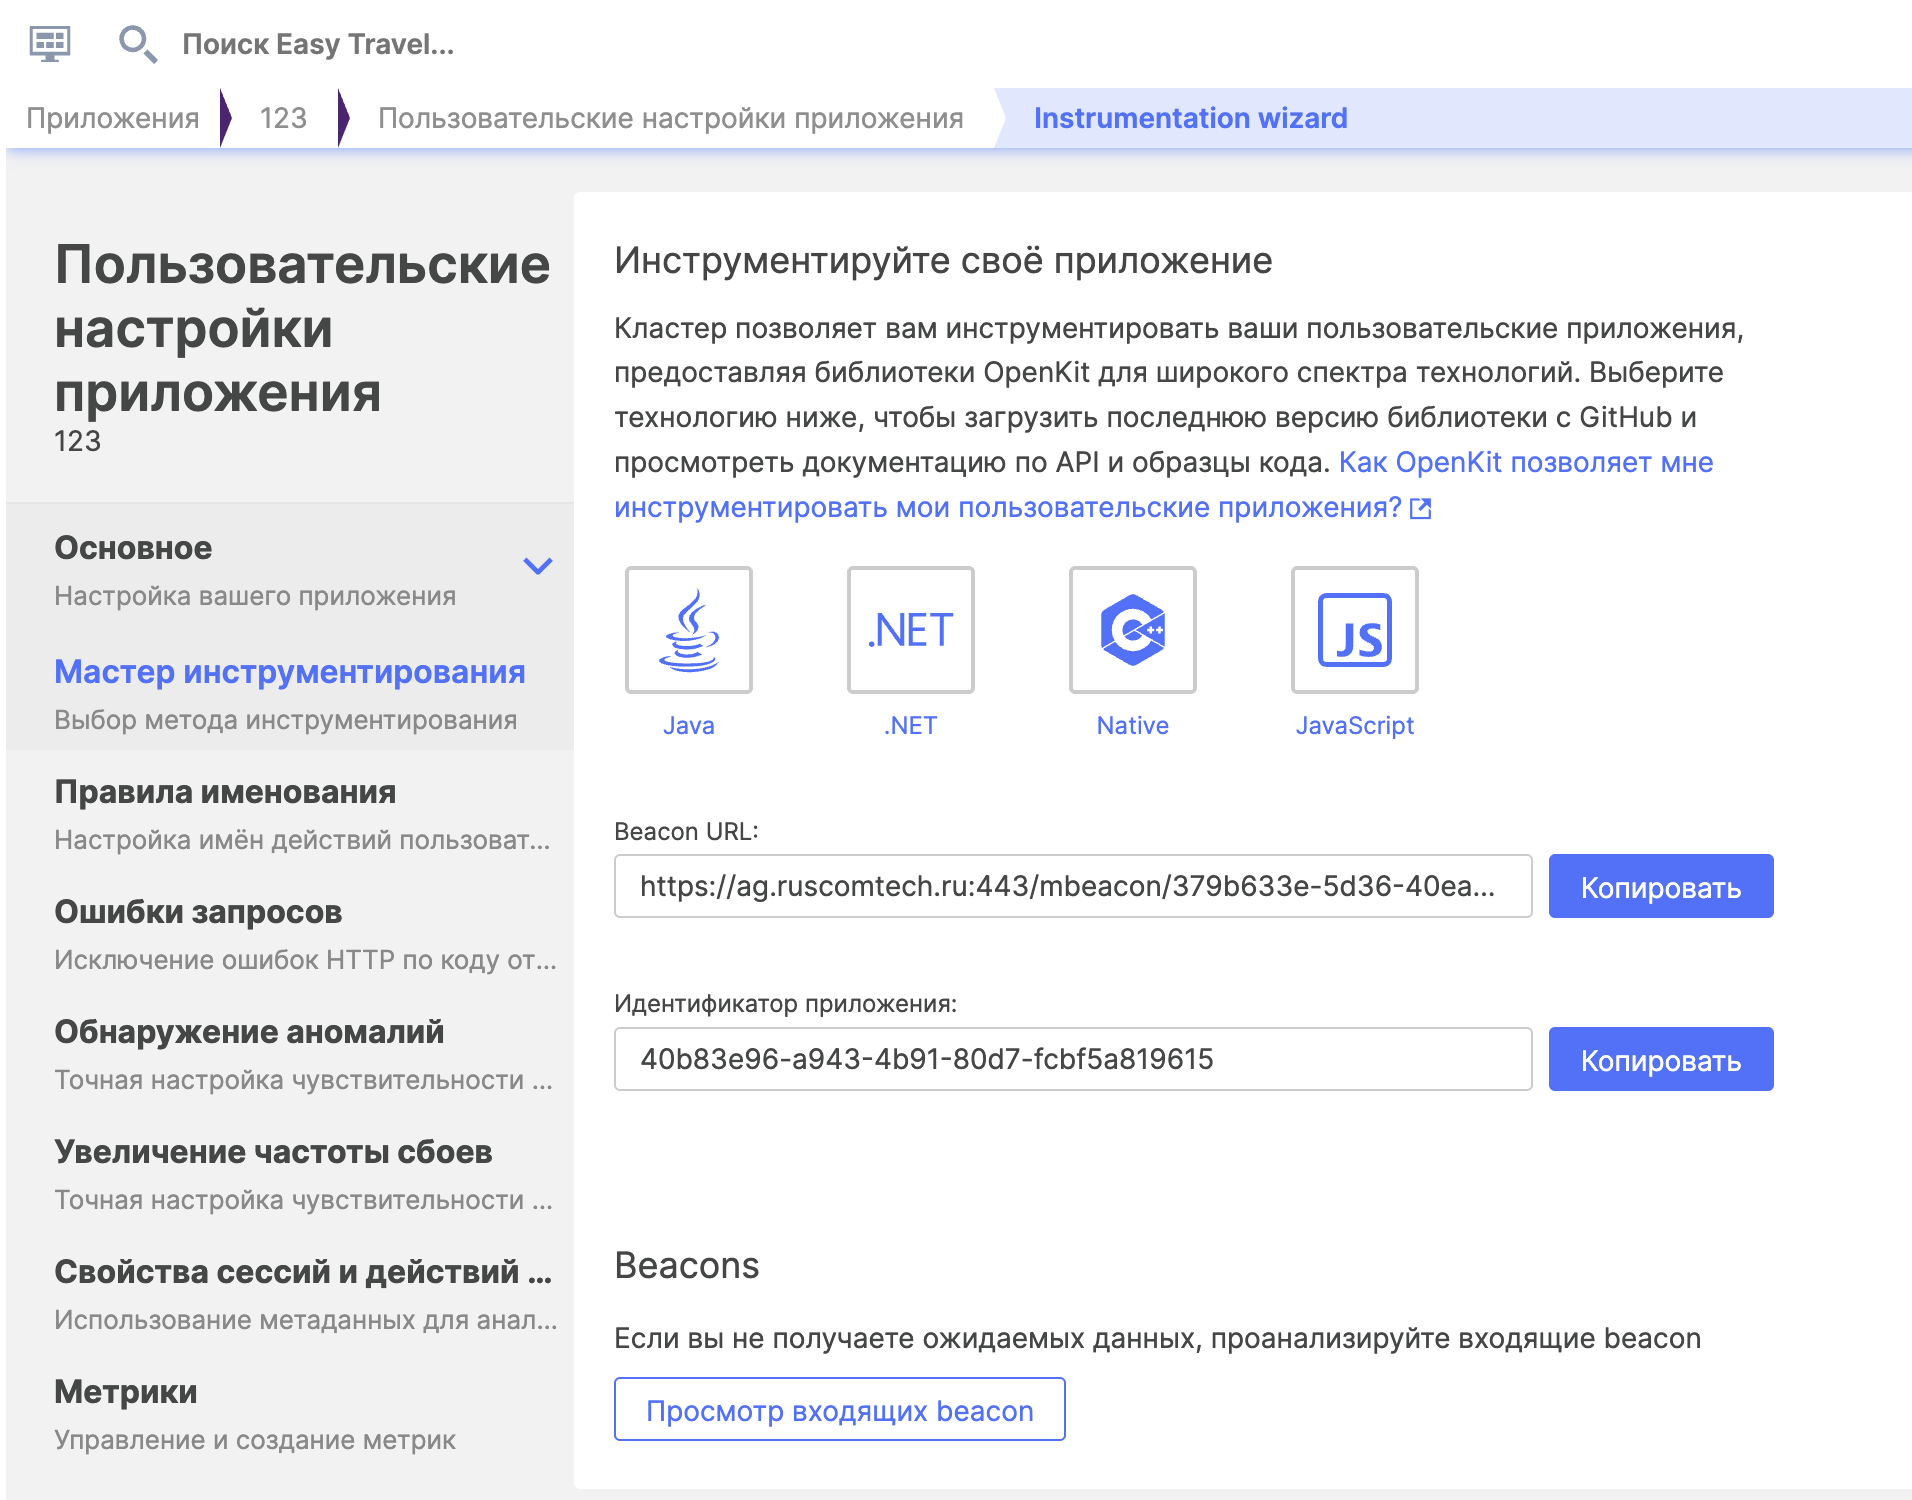Click the external link icon after OpenKit question

pos(1420,508)
